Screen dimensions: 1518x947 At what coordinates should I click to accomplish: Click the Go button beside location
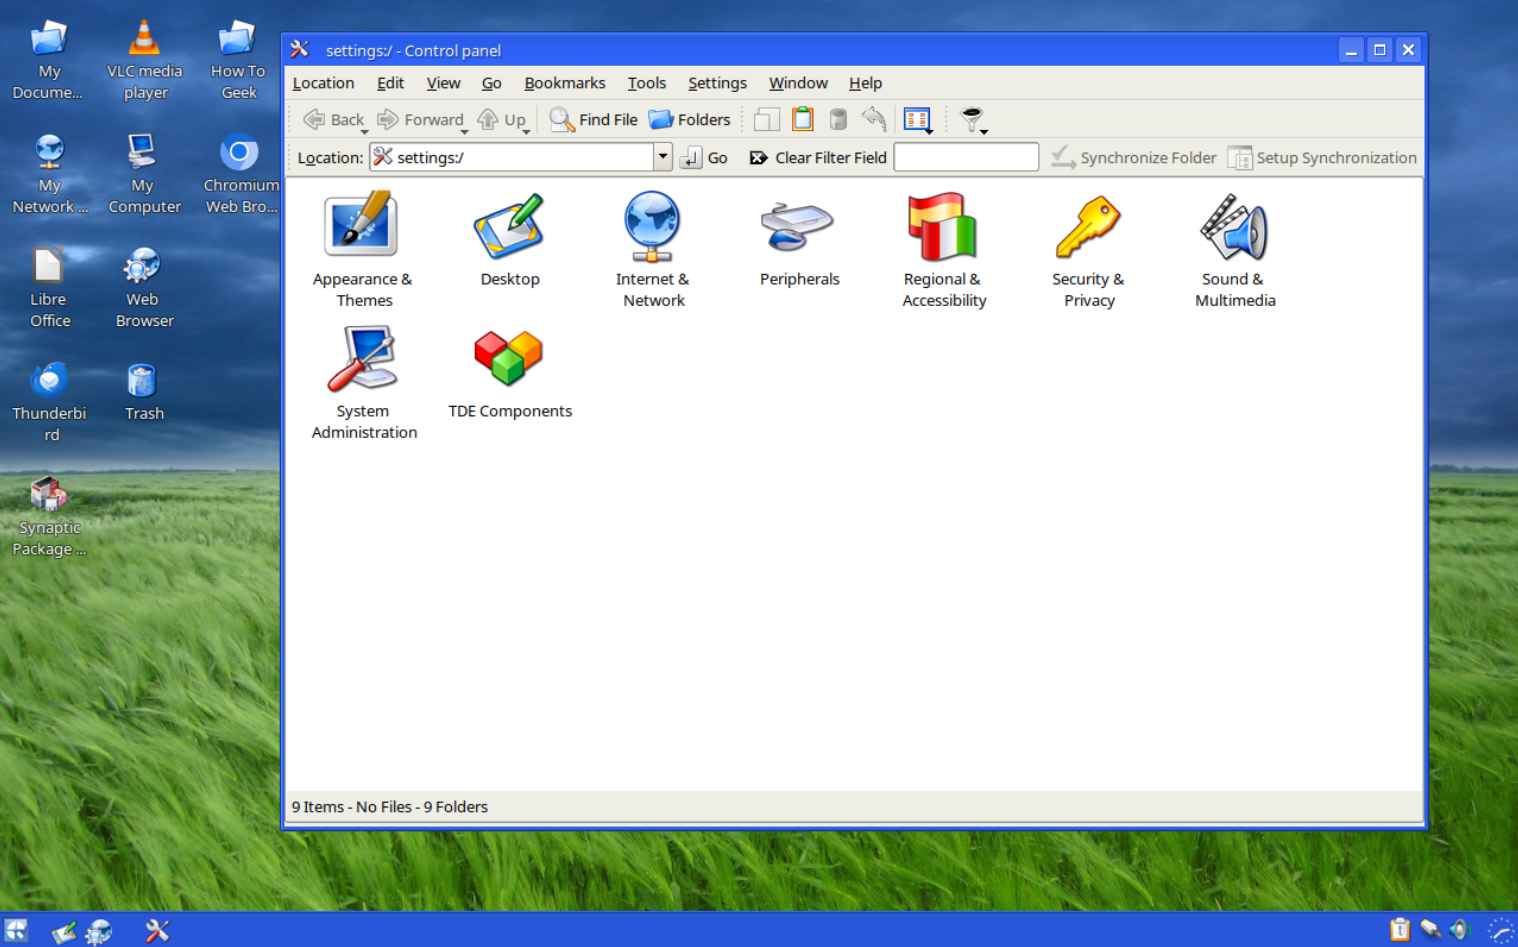click(705, 157)
